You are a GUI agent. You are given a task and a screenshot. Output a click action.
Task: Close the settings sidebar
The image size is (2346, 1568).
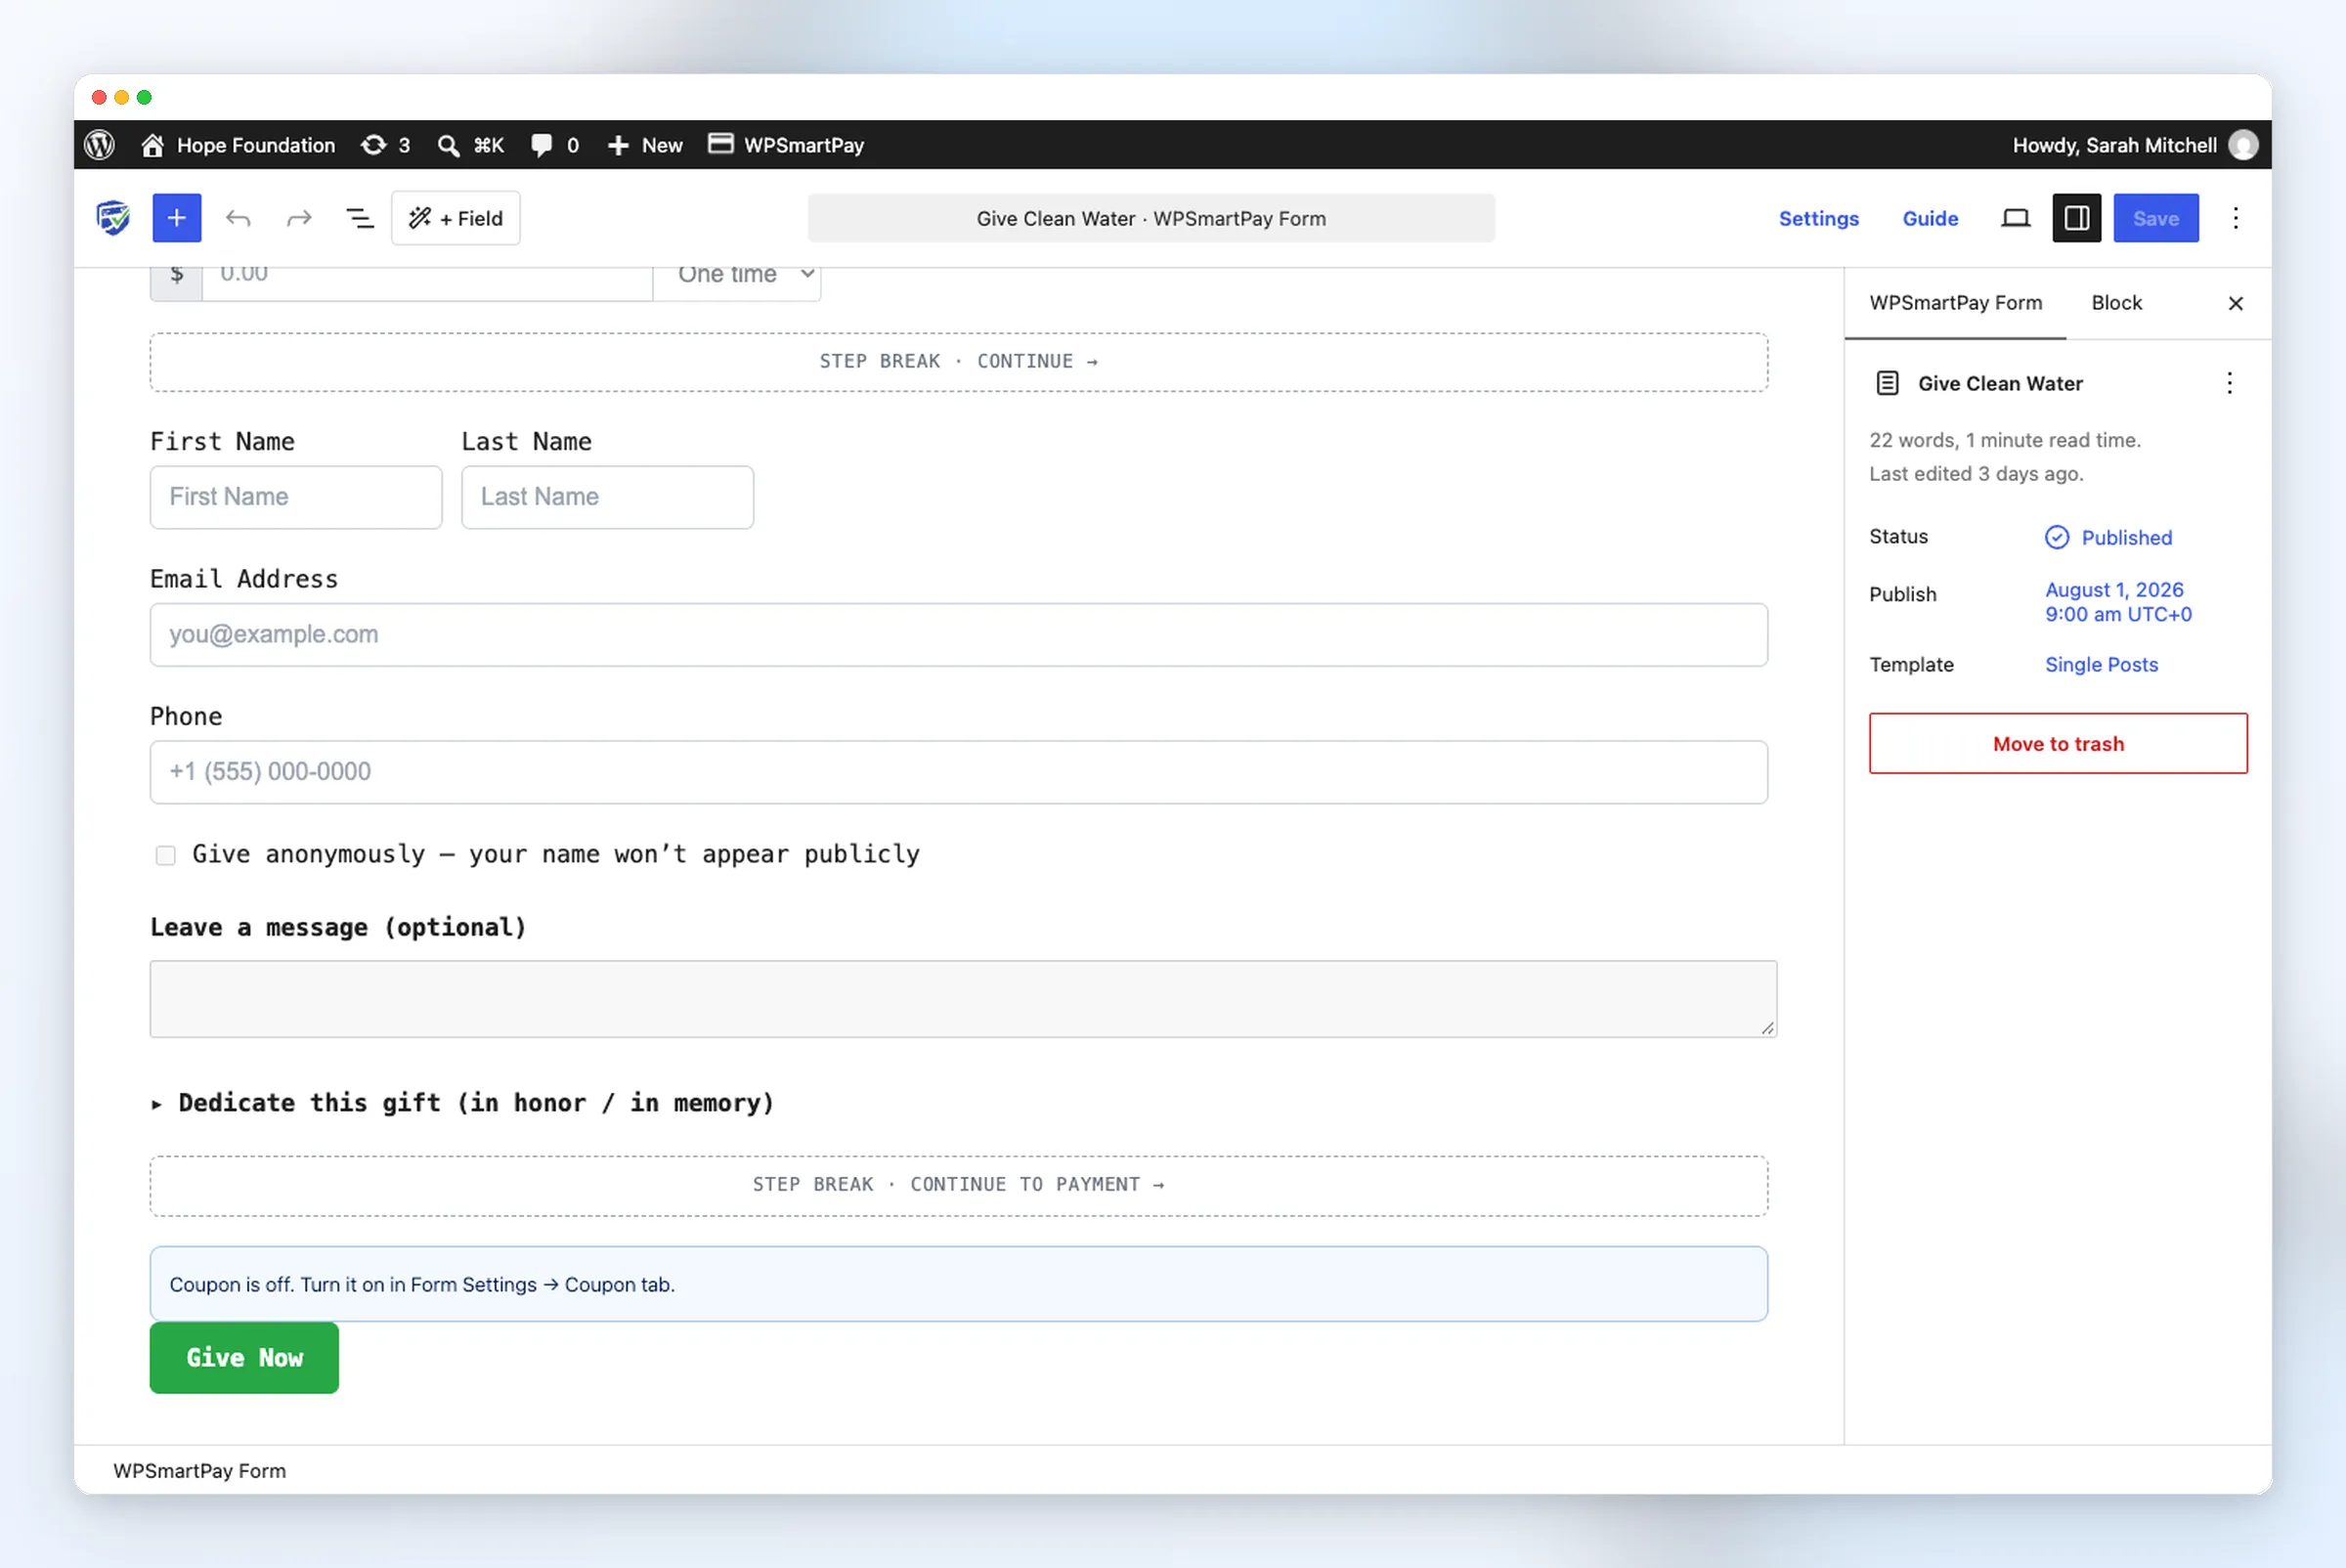(2236, 303)
